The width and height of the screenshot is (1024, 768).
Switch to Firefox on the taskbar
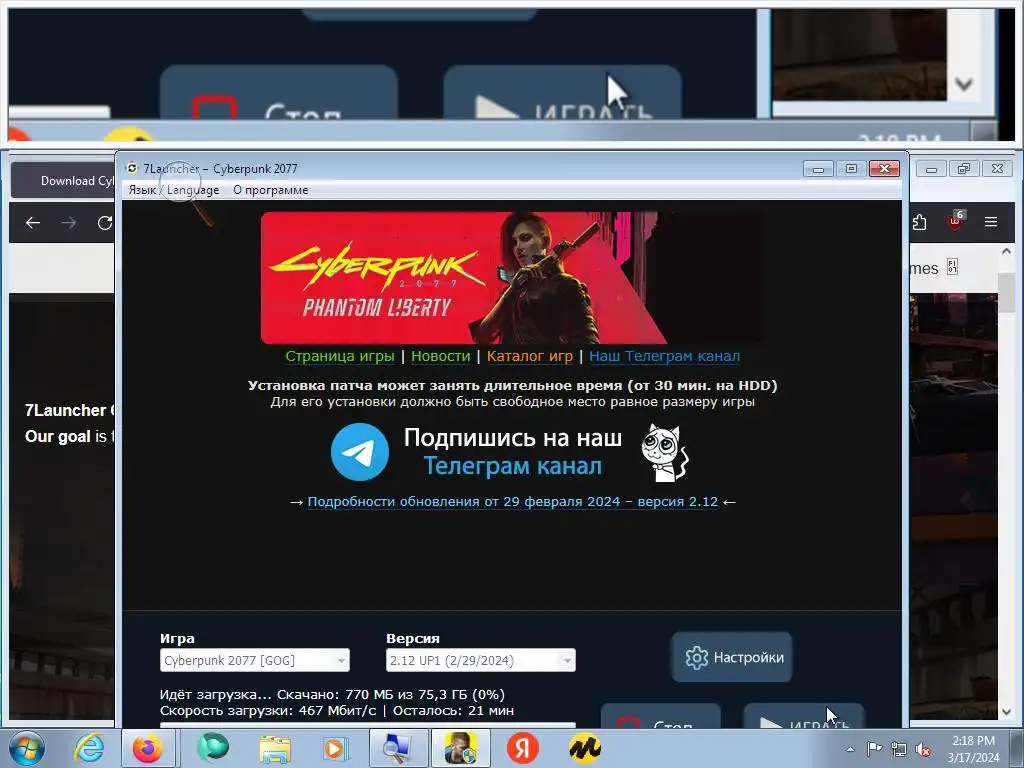coord(148,748)
